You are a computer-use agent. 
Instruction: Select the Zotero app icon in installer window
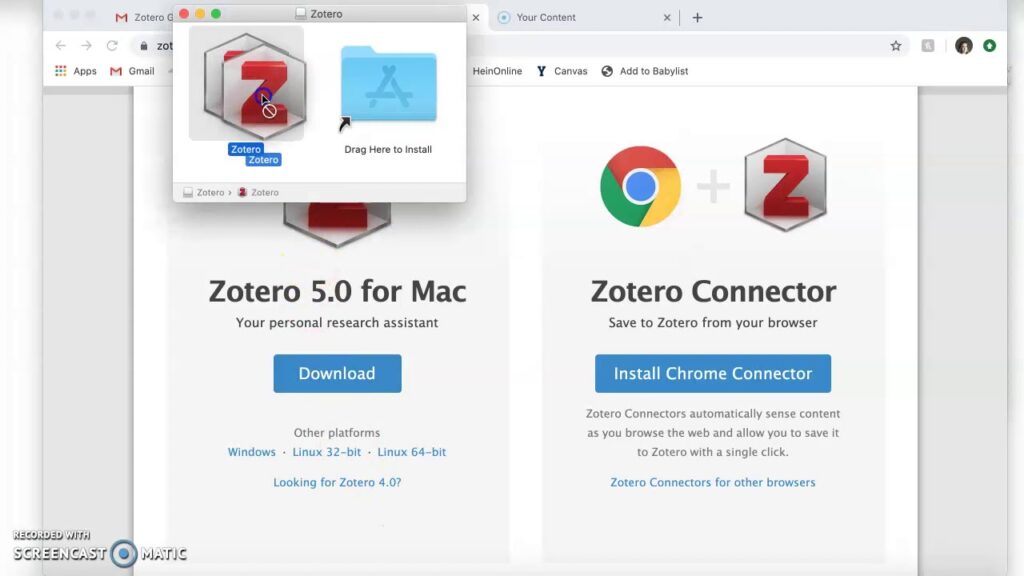click(x=246, y=84)
